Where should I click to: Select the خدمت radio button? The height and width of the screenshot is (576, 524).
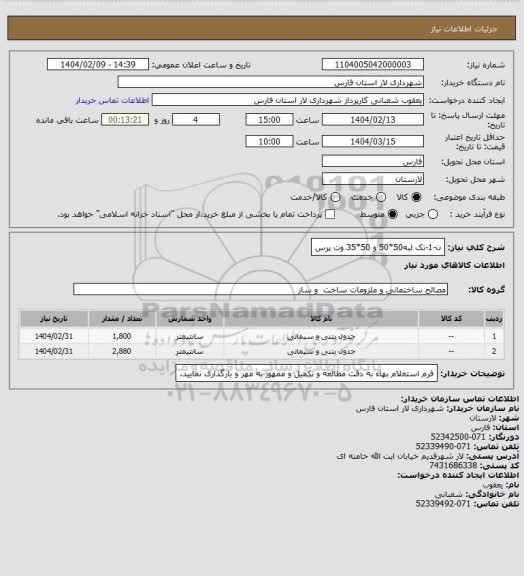(381, 197)
